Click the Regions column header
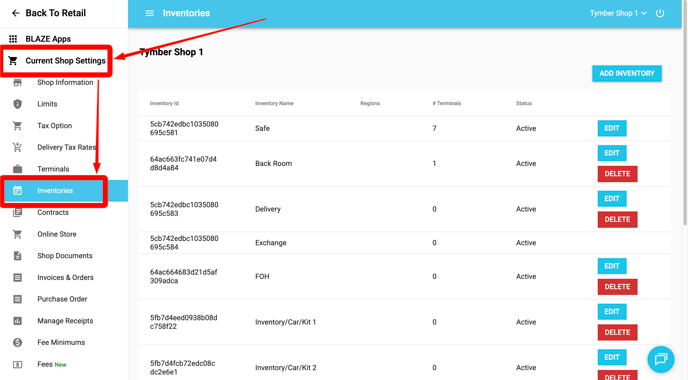Viewport: 688px width, 380px height. pos(370,104)
